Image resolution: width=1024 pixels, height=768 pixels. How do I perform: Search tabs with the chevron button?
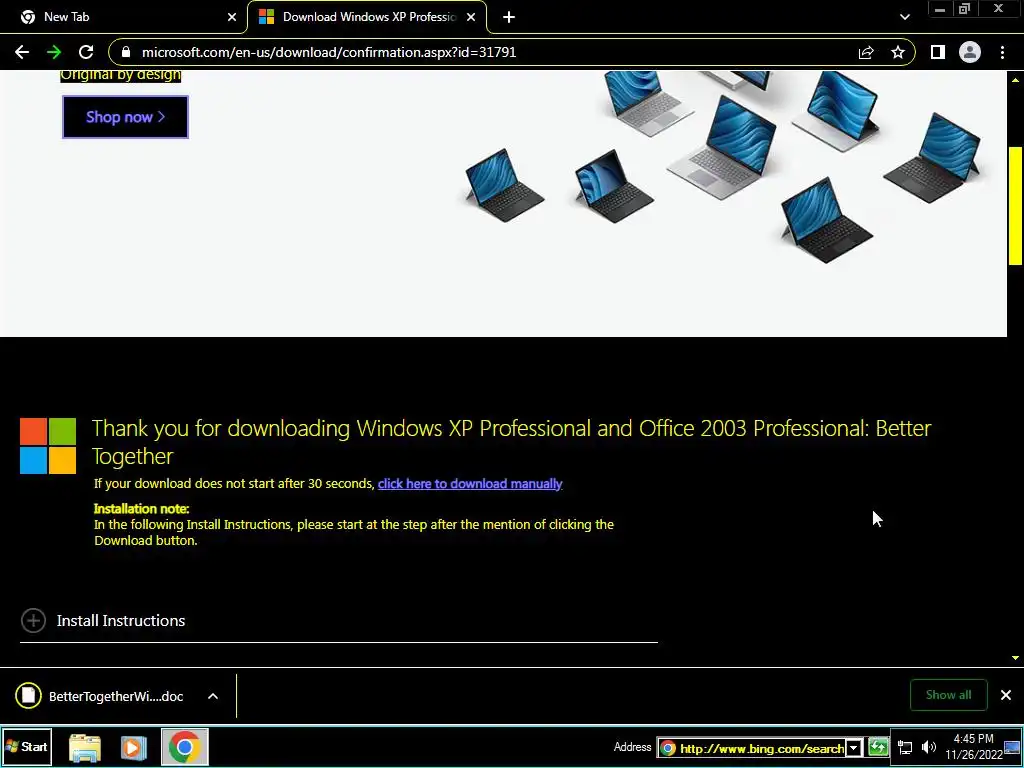(904, 17)
